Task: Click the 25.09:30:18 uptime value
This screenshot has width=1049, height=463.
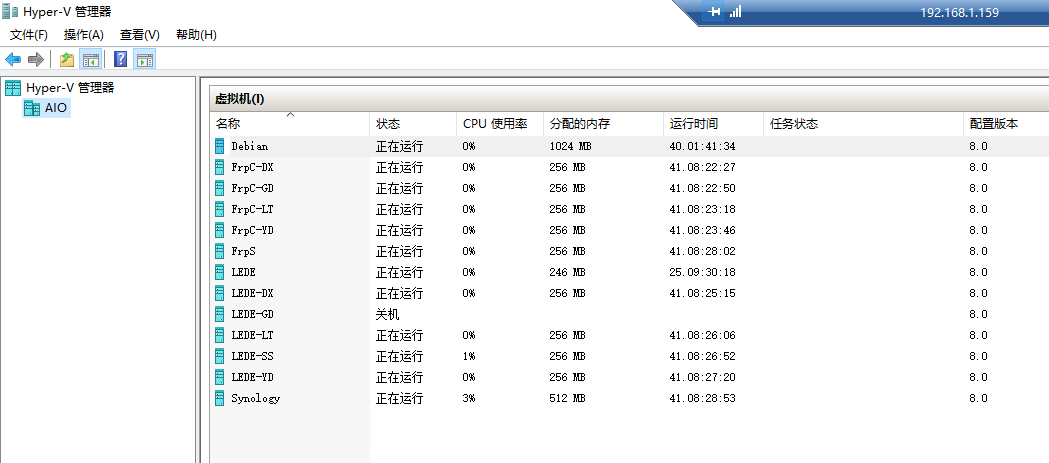Action: (702, 272)
